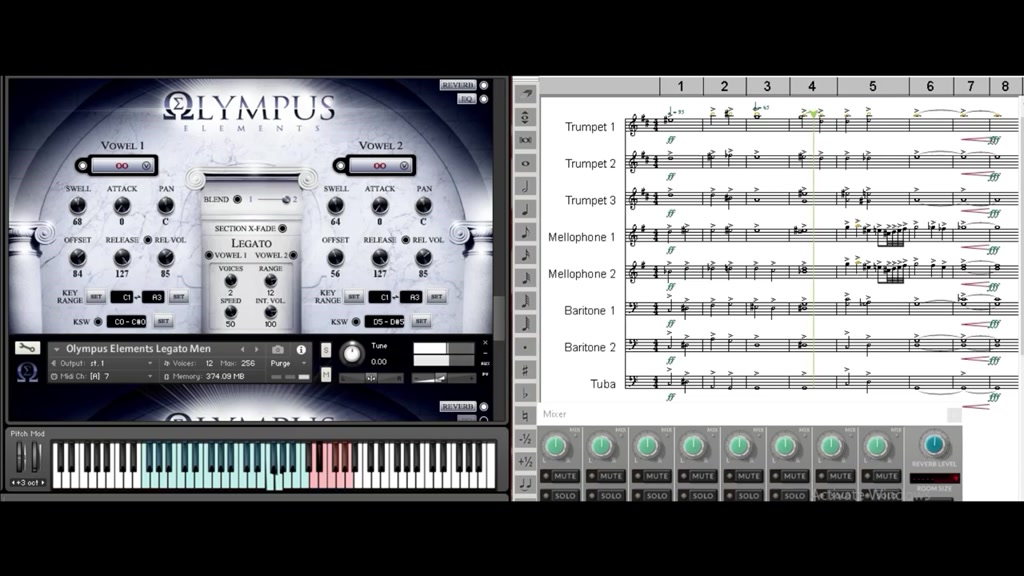This screenshot has width=1024, height=576.
Task: Click the plus half step transpose icon
Action: [526, 462]
